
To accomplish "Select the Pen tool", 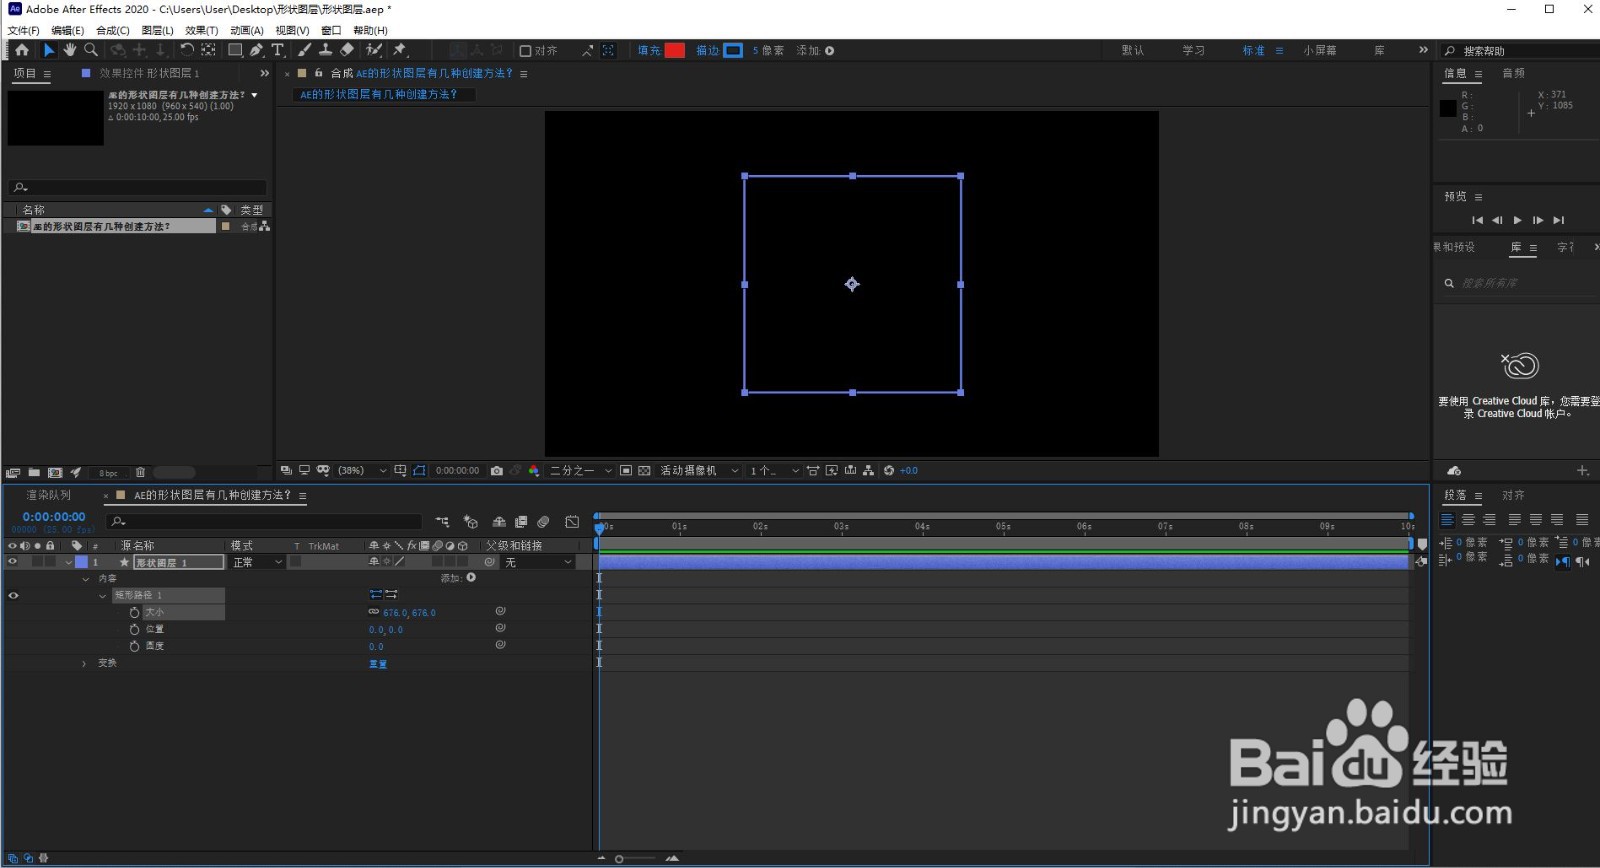I will tap(257, 50).
